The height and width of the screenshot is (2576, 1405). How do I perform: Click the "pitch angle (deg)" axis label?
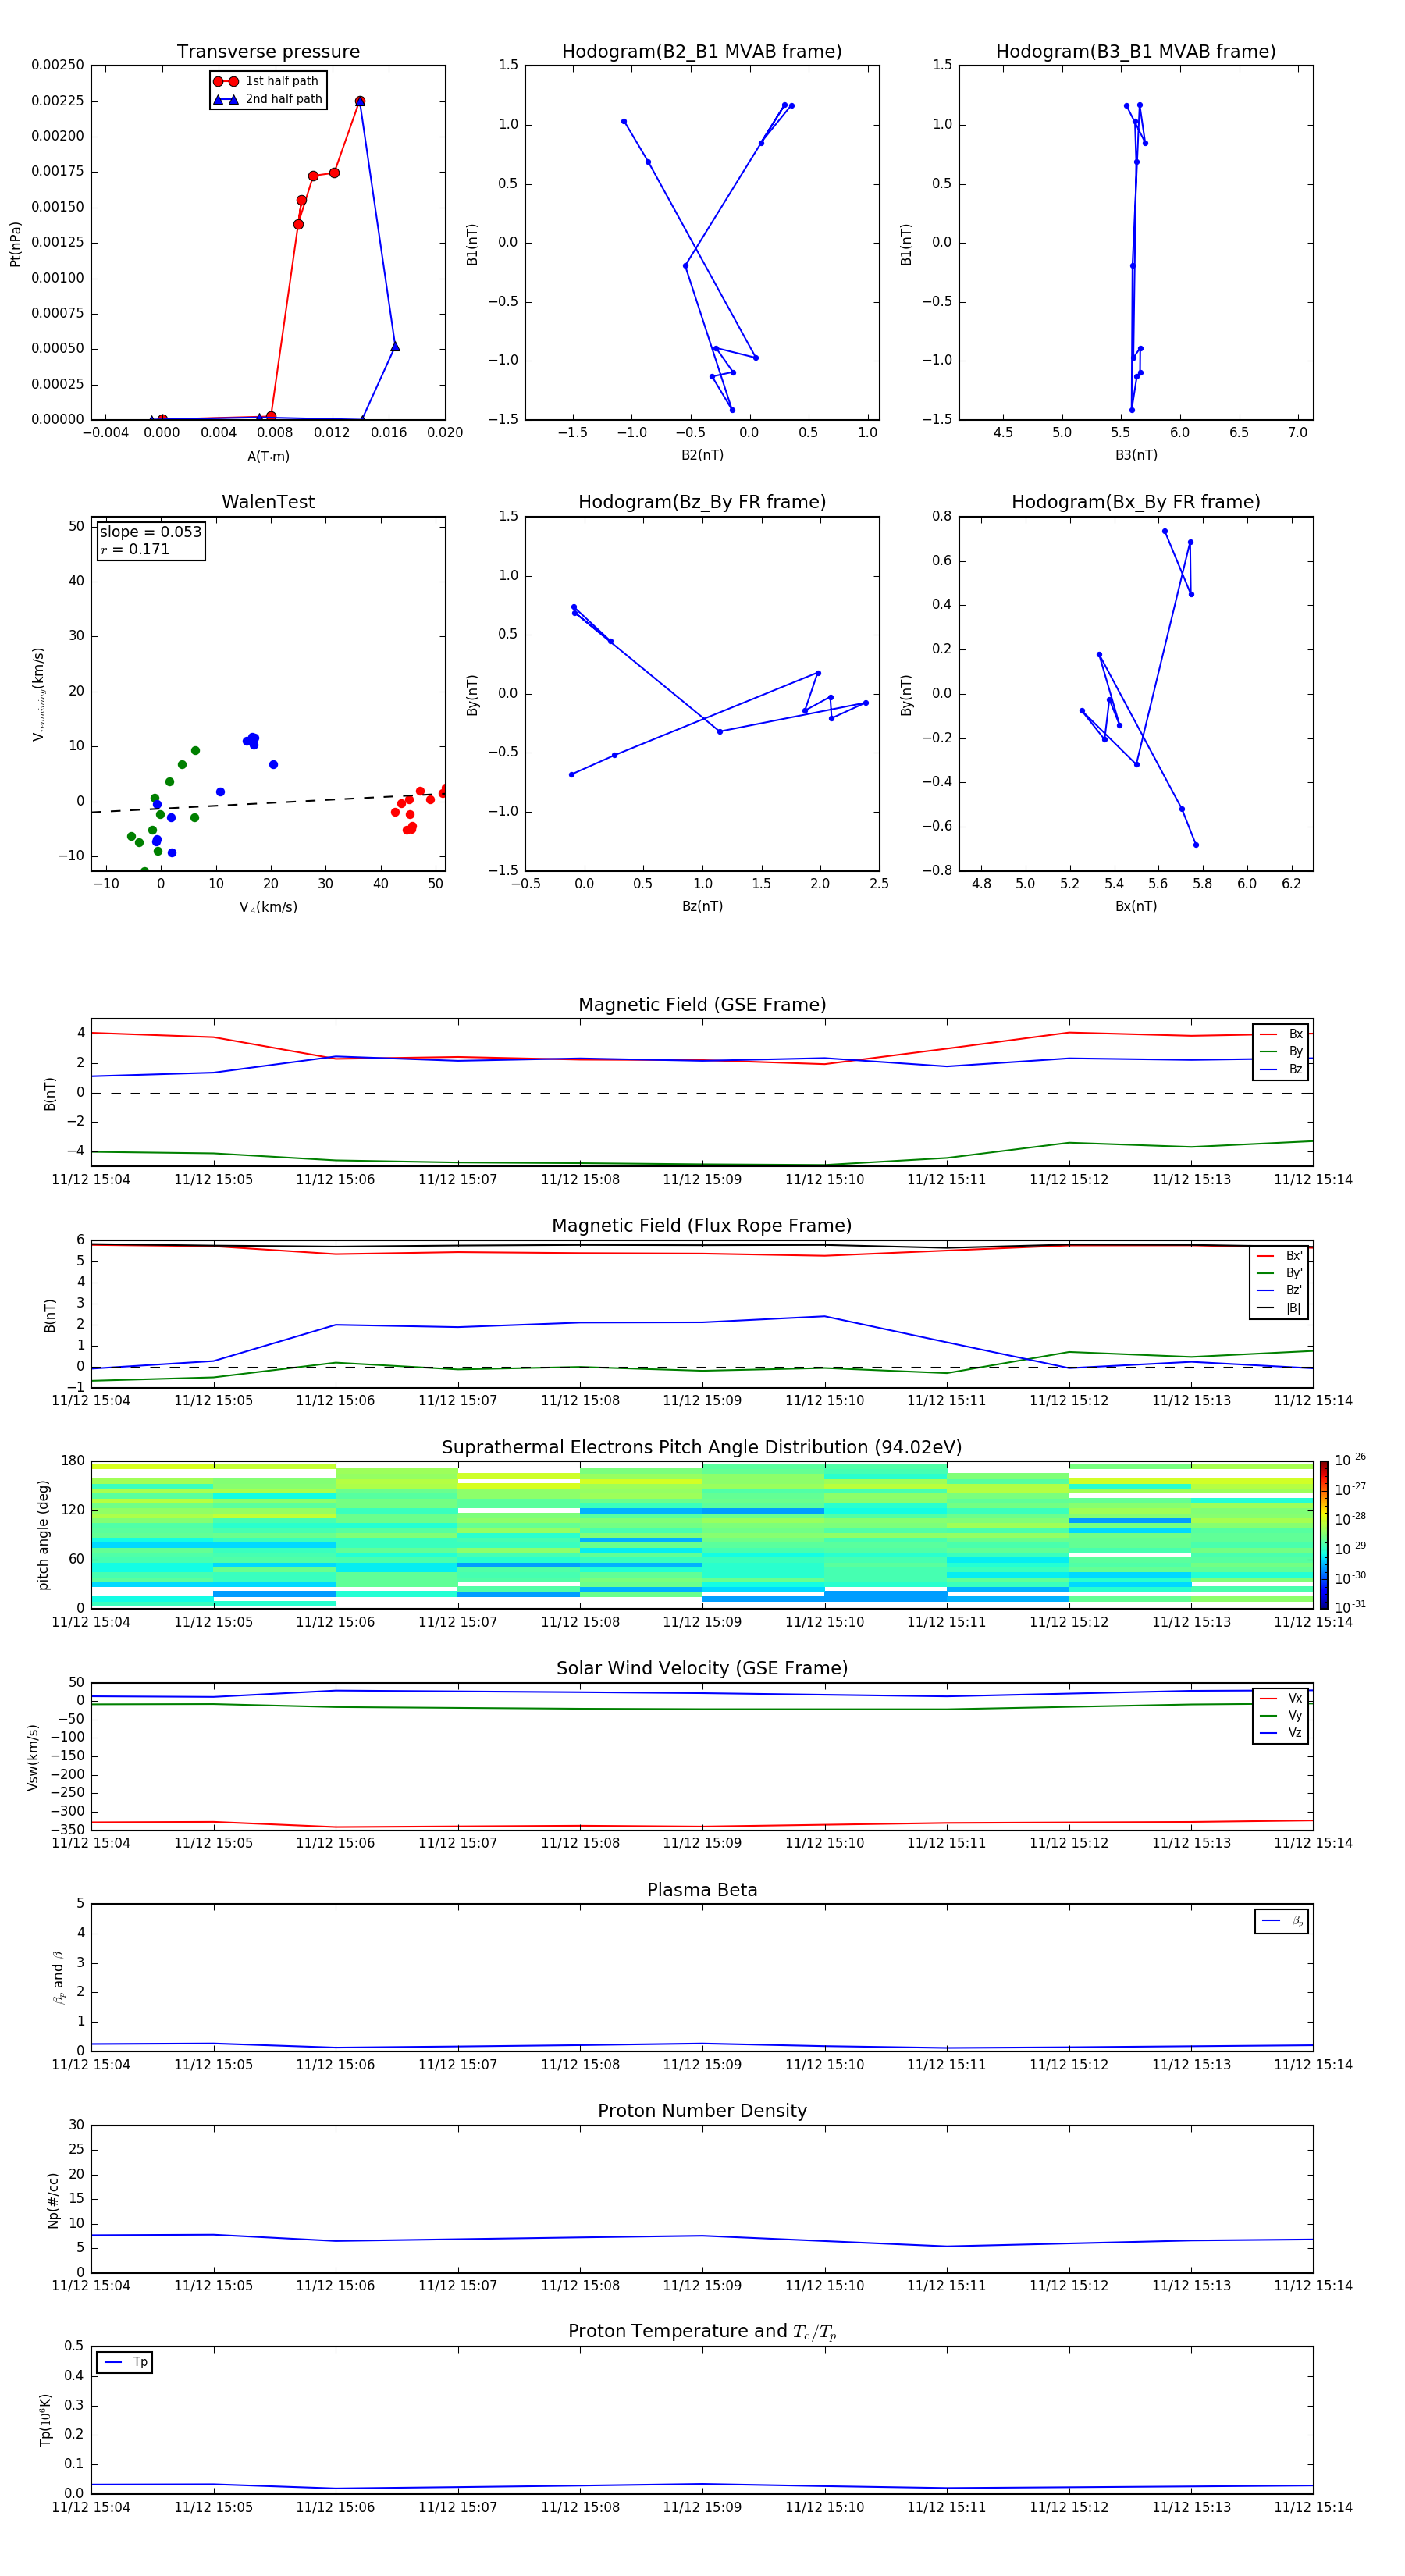pyautogui.click(x=43, y=1535)
